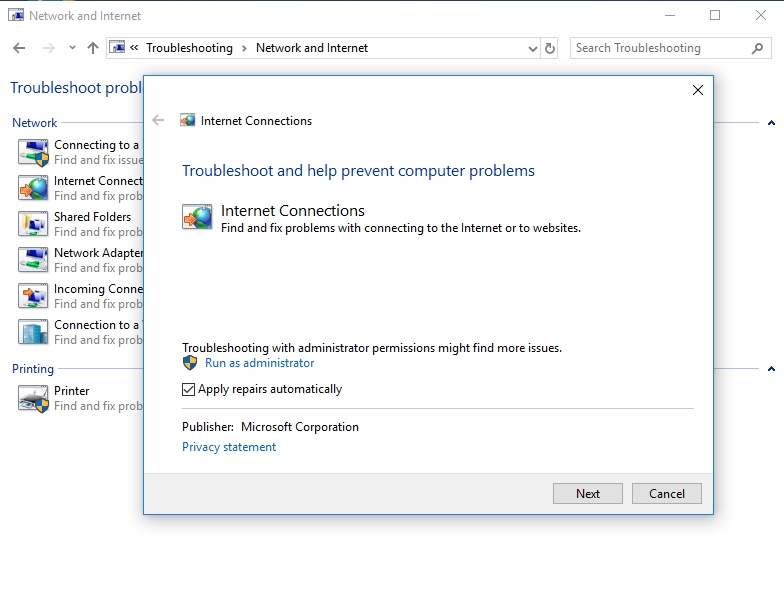Select Troubleshooting in the breadcrumb path
This screenshot has width=784, height=593.
pyautogui.click(x=189, y=48)
